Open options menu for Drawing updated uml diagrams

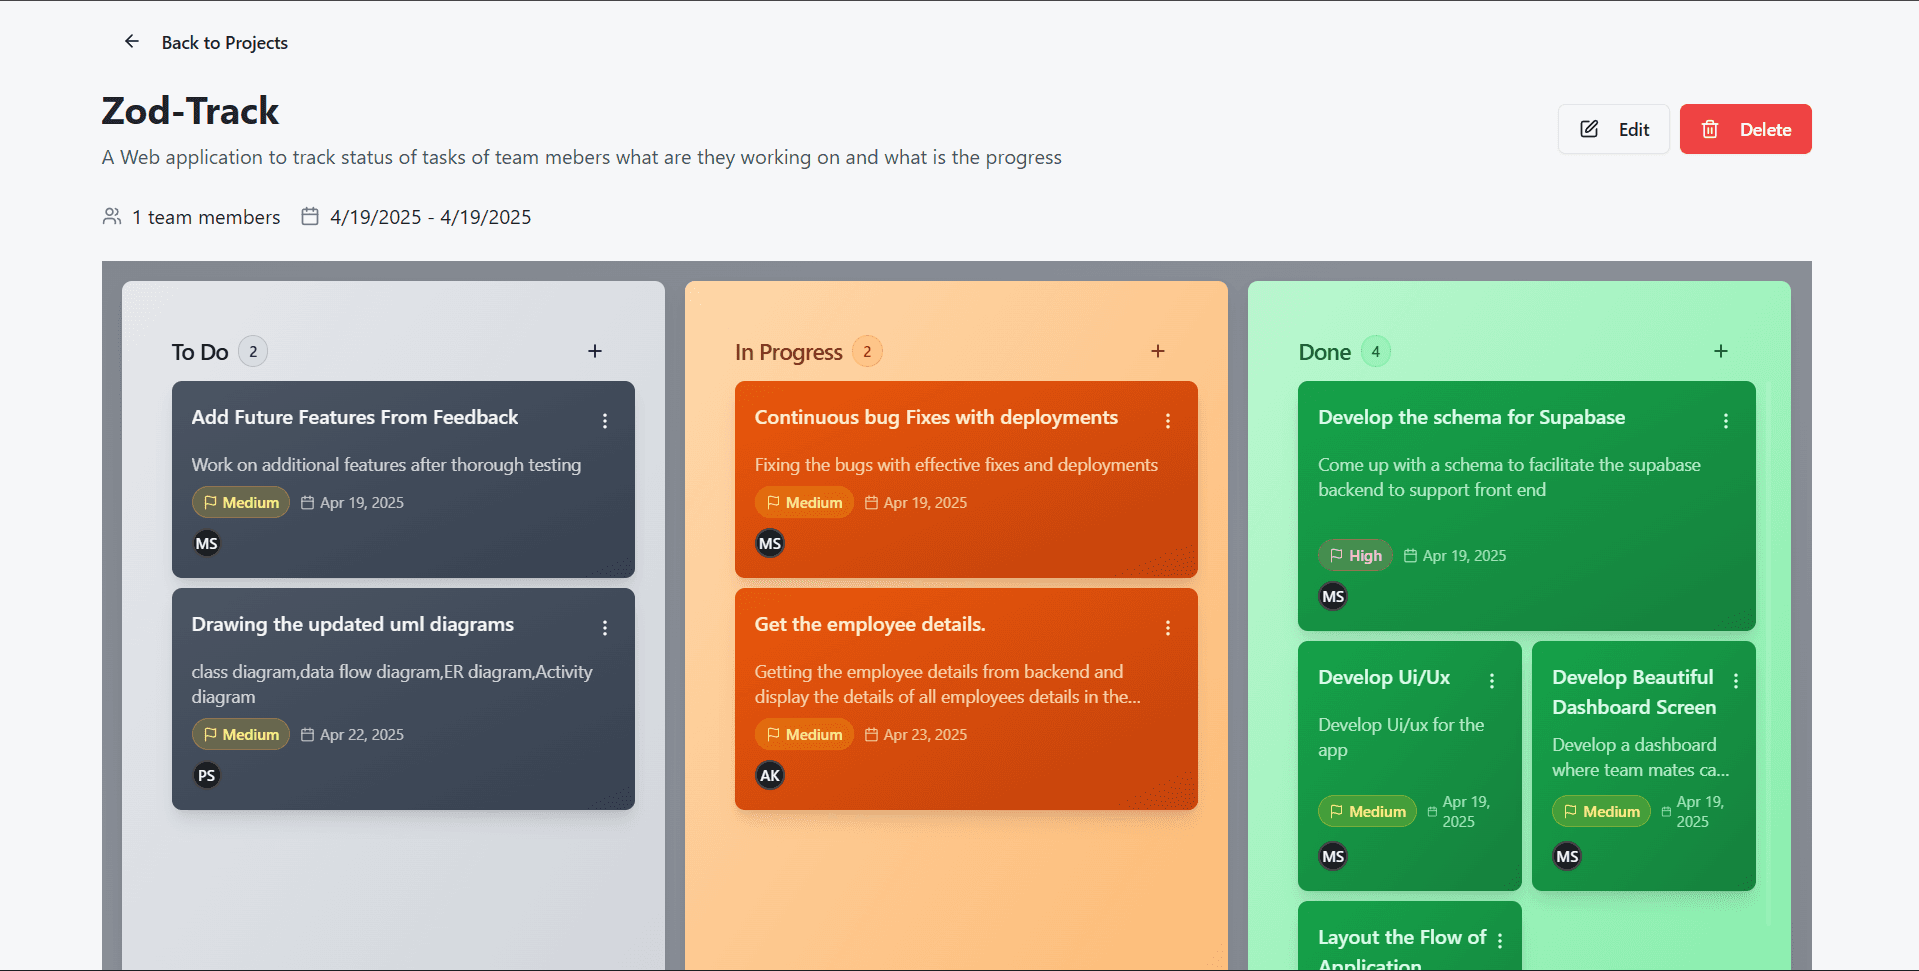(605, 628)
